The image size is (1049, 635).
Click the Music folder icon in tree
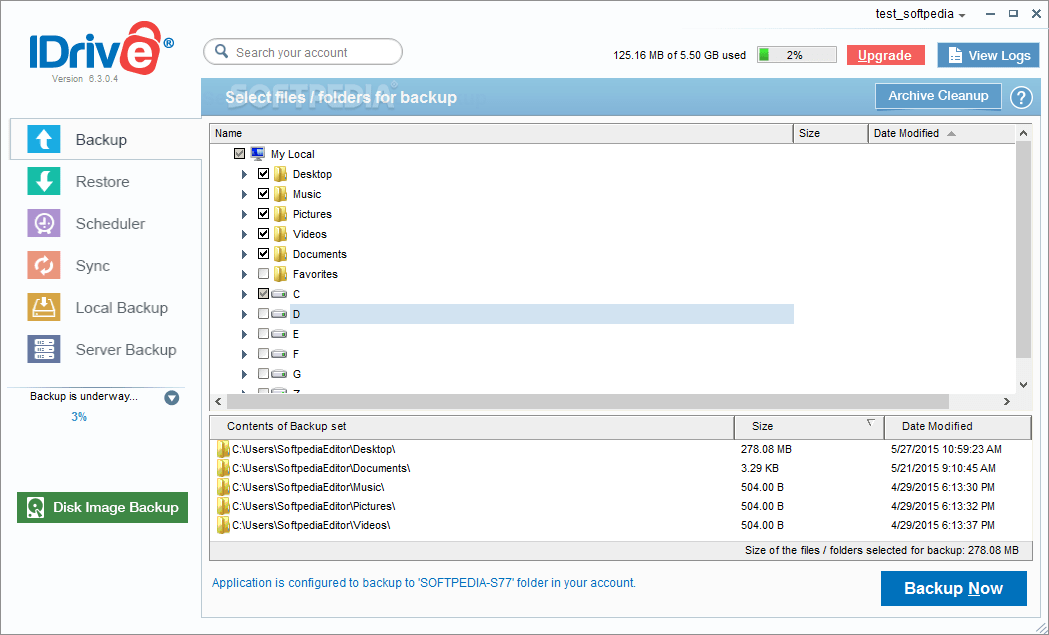coord(280,194)
